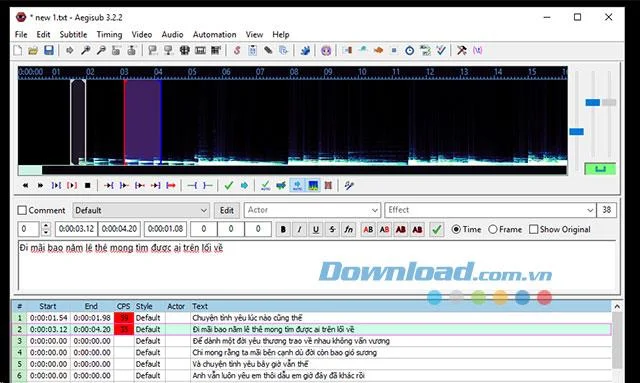This screenshot has width=640, height=383.
Task: Select row 4 starting 'Chỉ mong rằng'
Action: click(x=312, y=352)
